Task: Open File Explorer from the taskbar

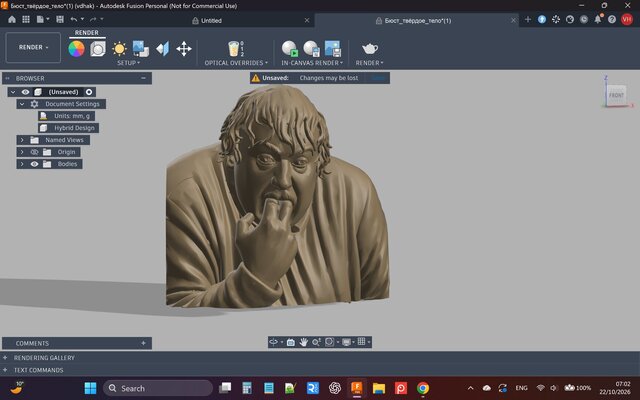Action: pyautogui.click(x=379, y=388)
